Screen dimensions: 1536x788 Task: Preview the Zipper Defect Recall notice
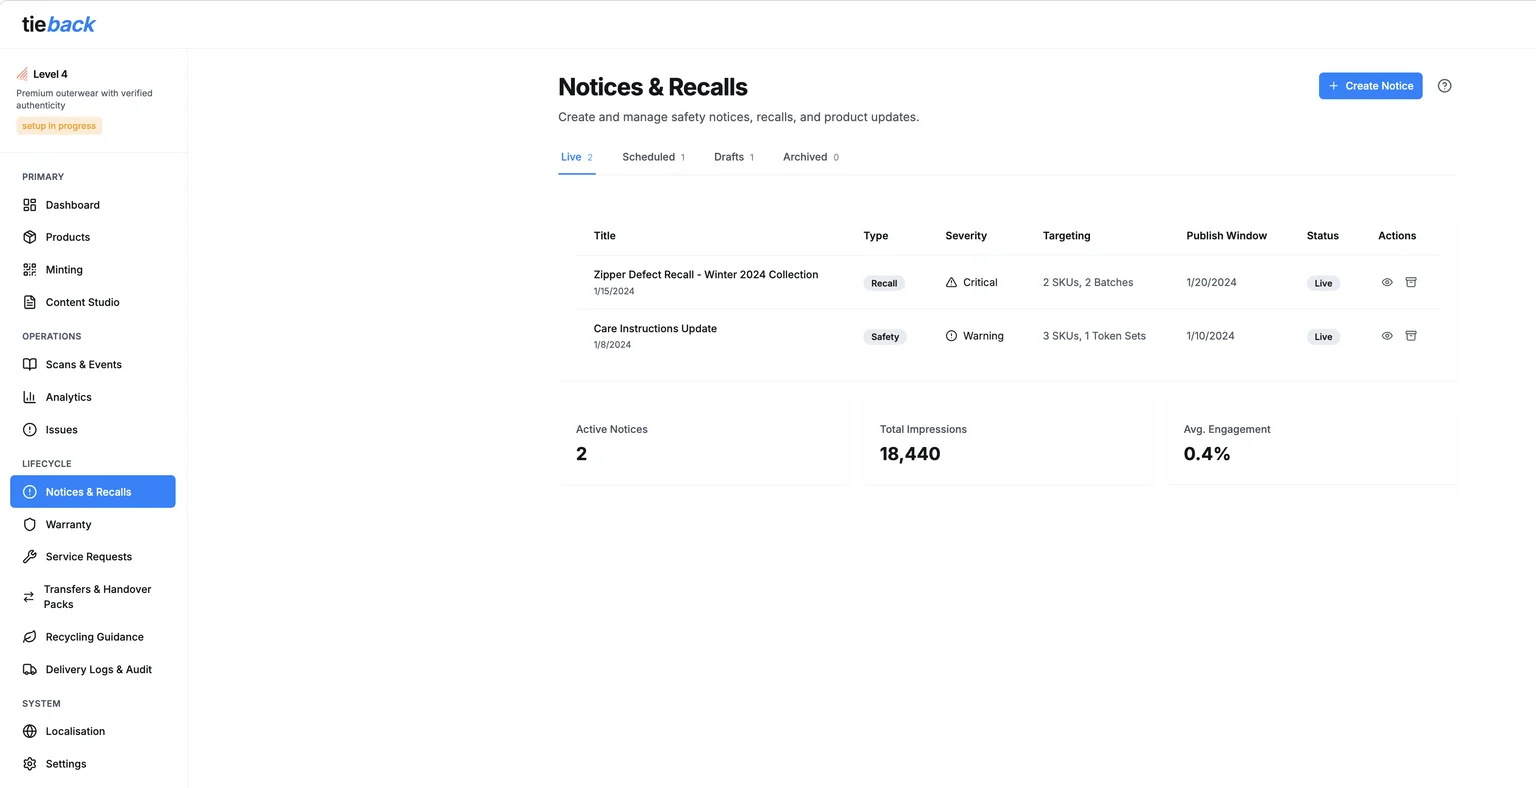1386,282
